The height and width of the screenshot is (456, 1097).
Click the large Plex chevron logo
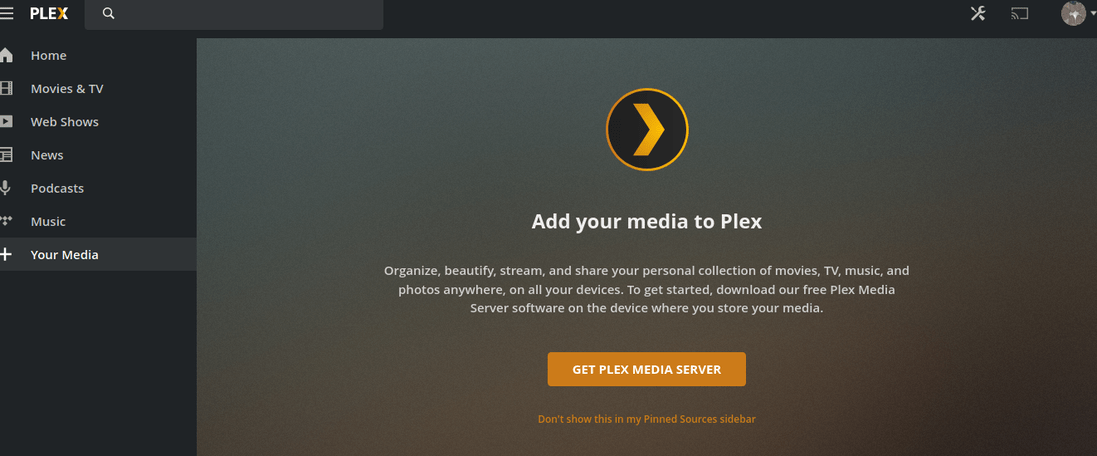click(647, 129)
